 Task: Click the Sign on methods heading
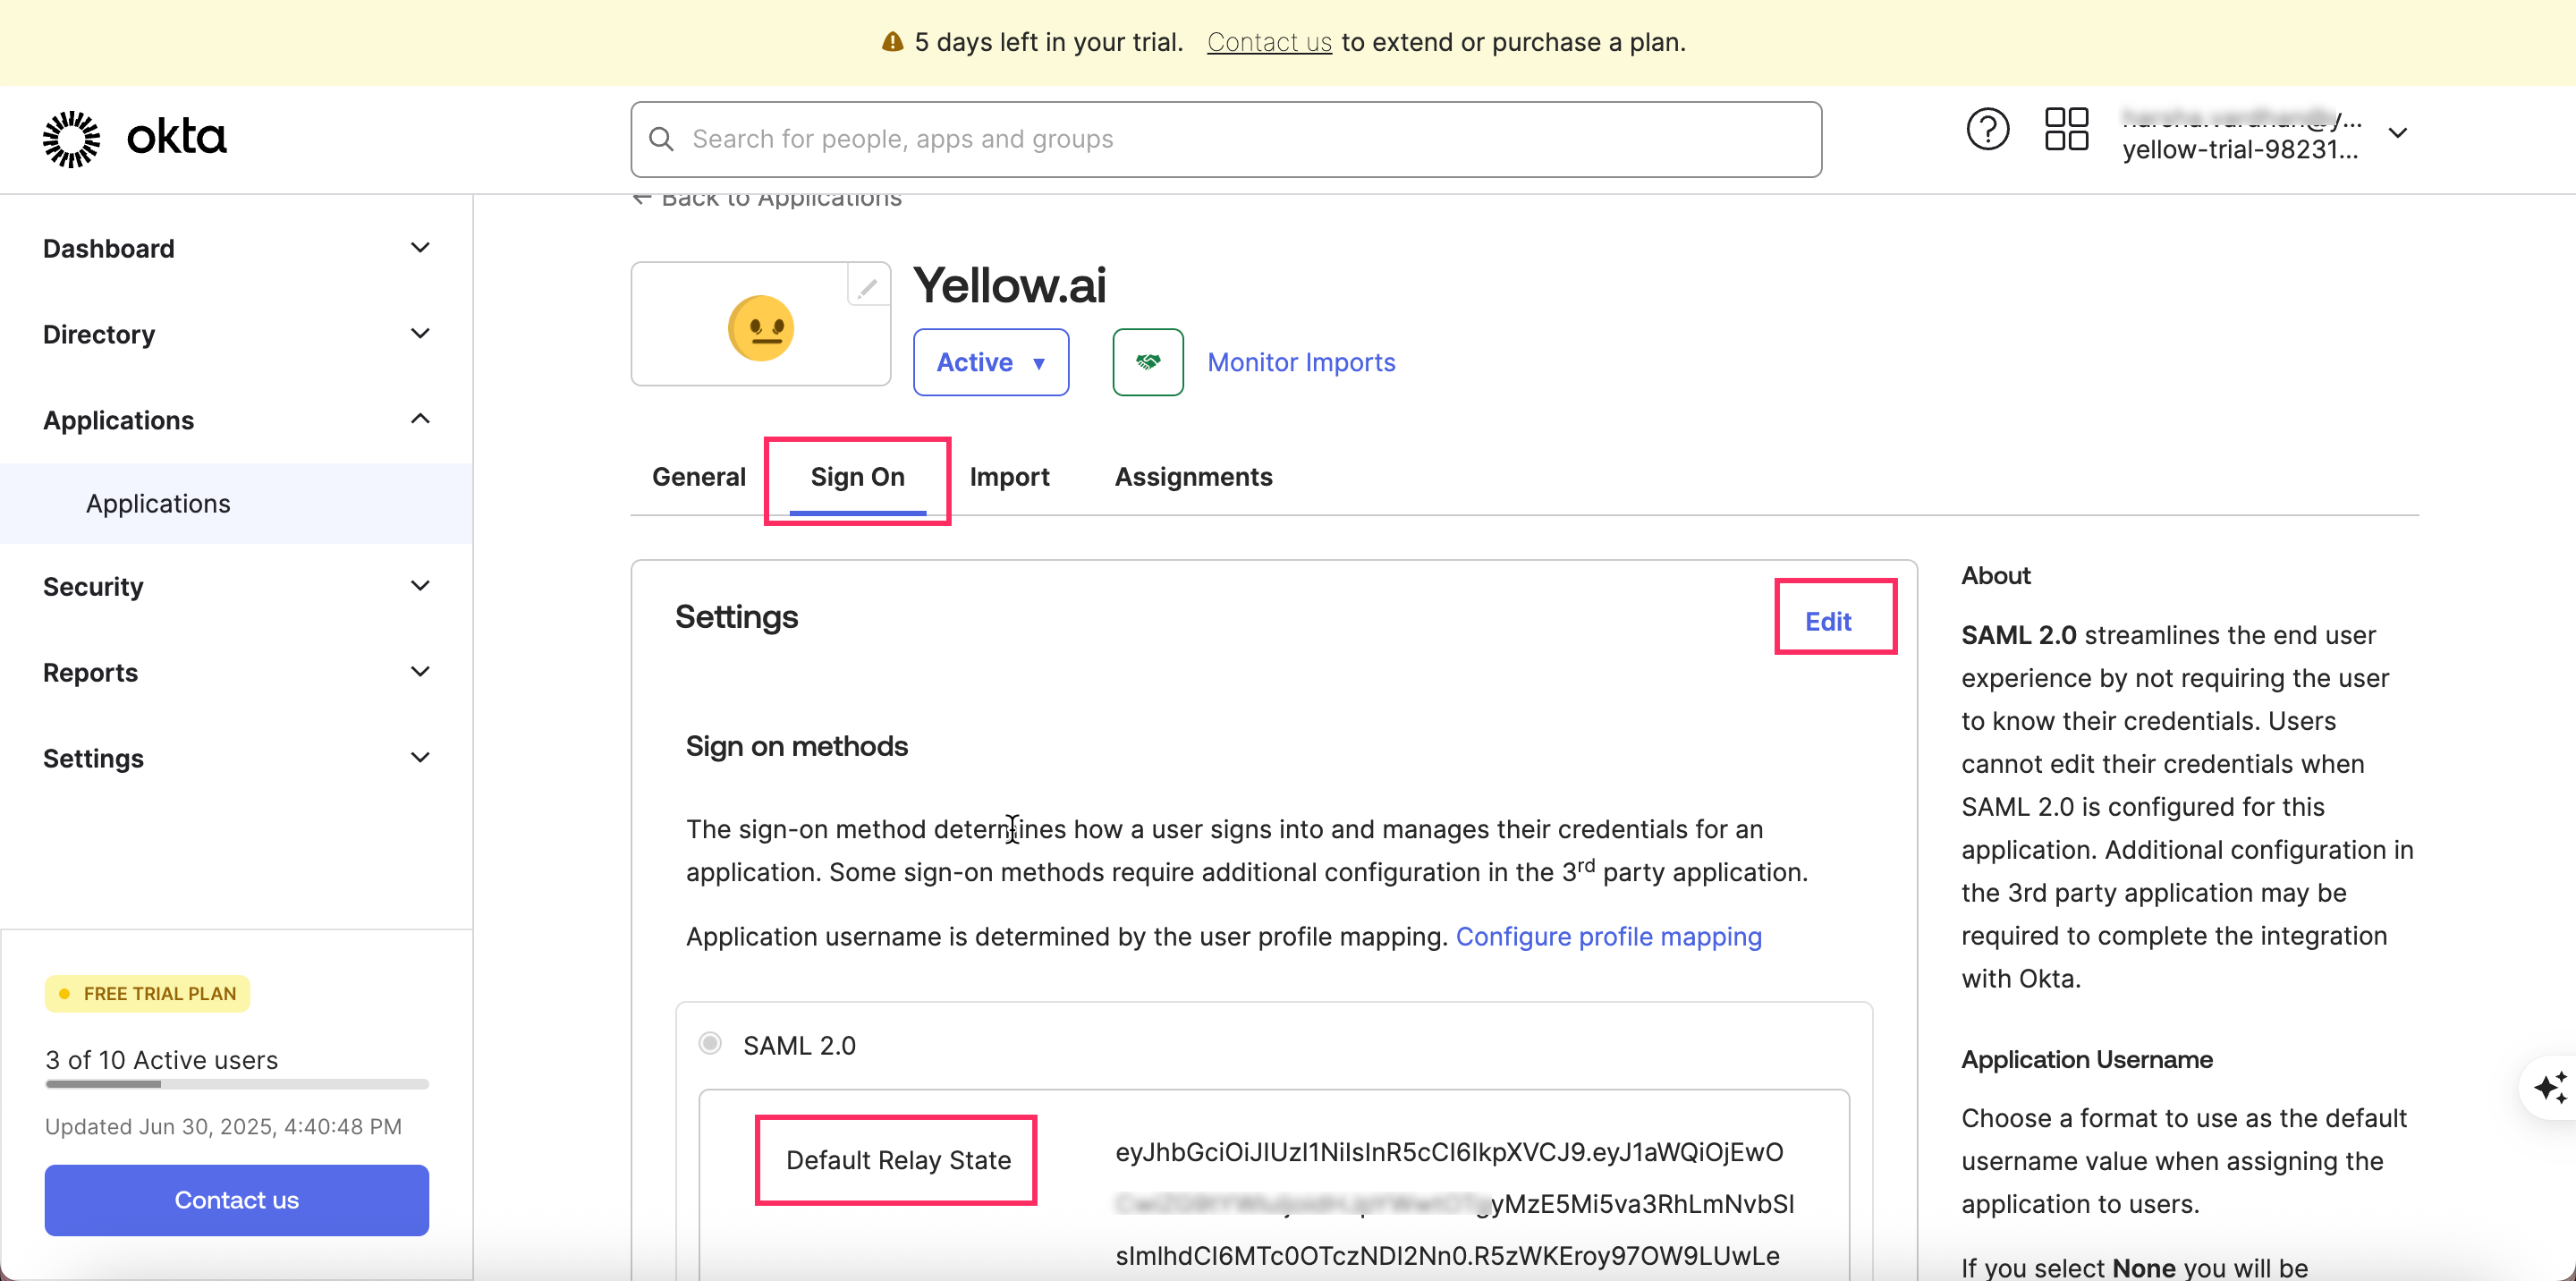click(x=796, y=746)
